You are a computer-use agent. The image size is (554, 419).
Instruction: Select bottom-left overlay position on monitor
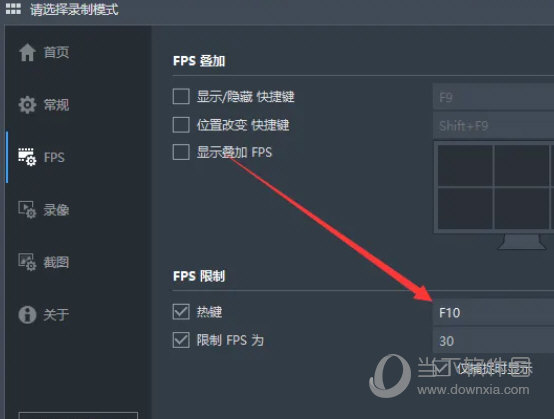465,208
